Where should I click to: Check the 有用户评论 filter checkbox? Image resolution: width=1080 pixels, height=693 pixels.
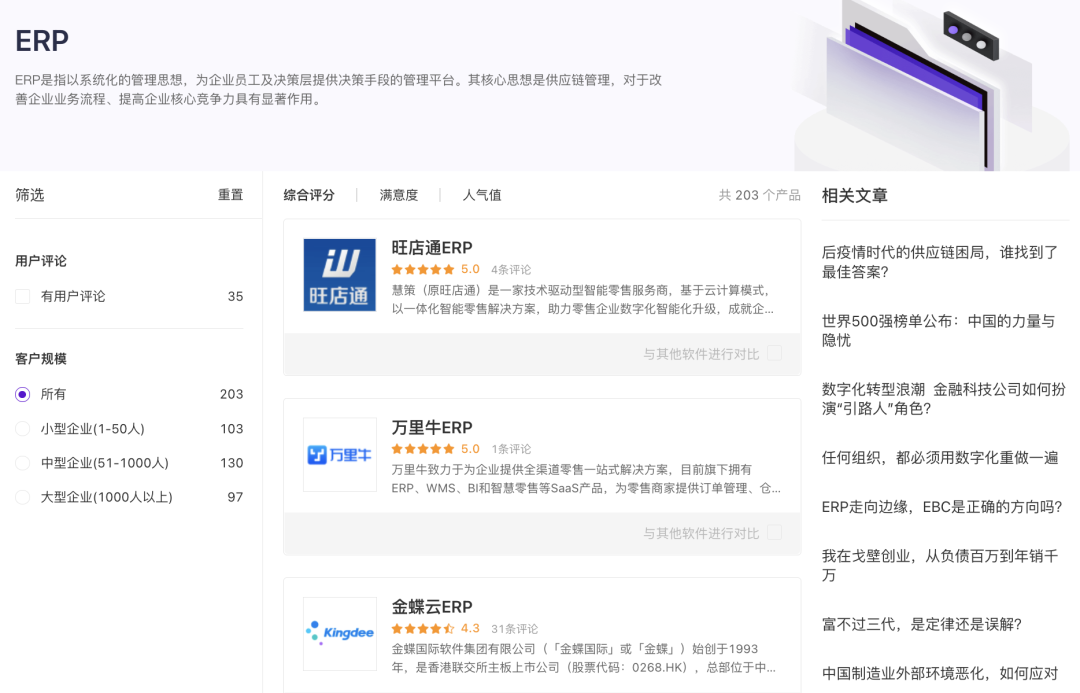[23, 296]
